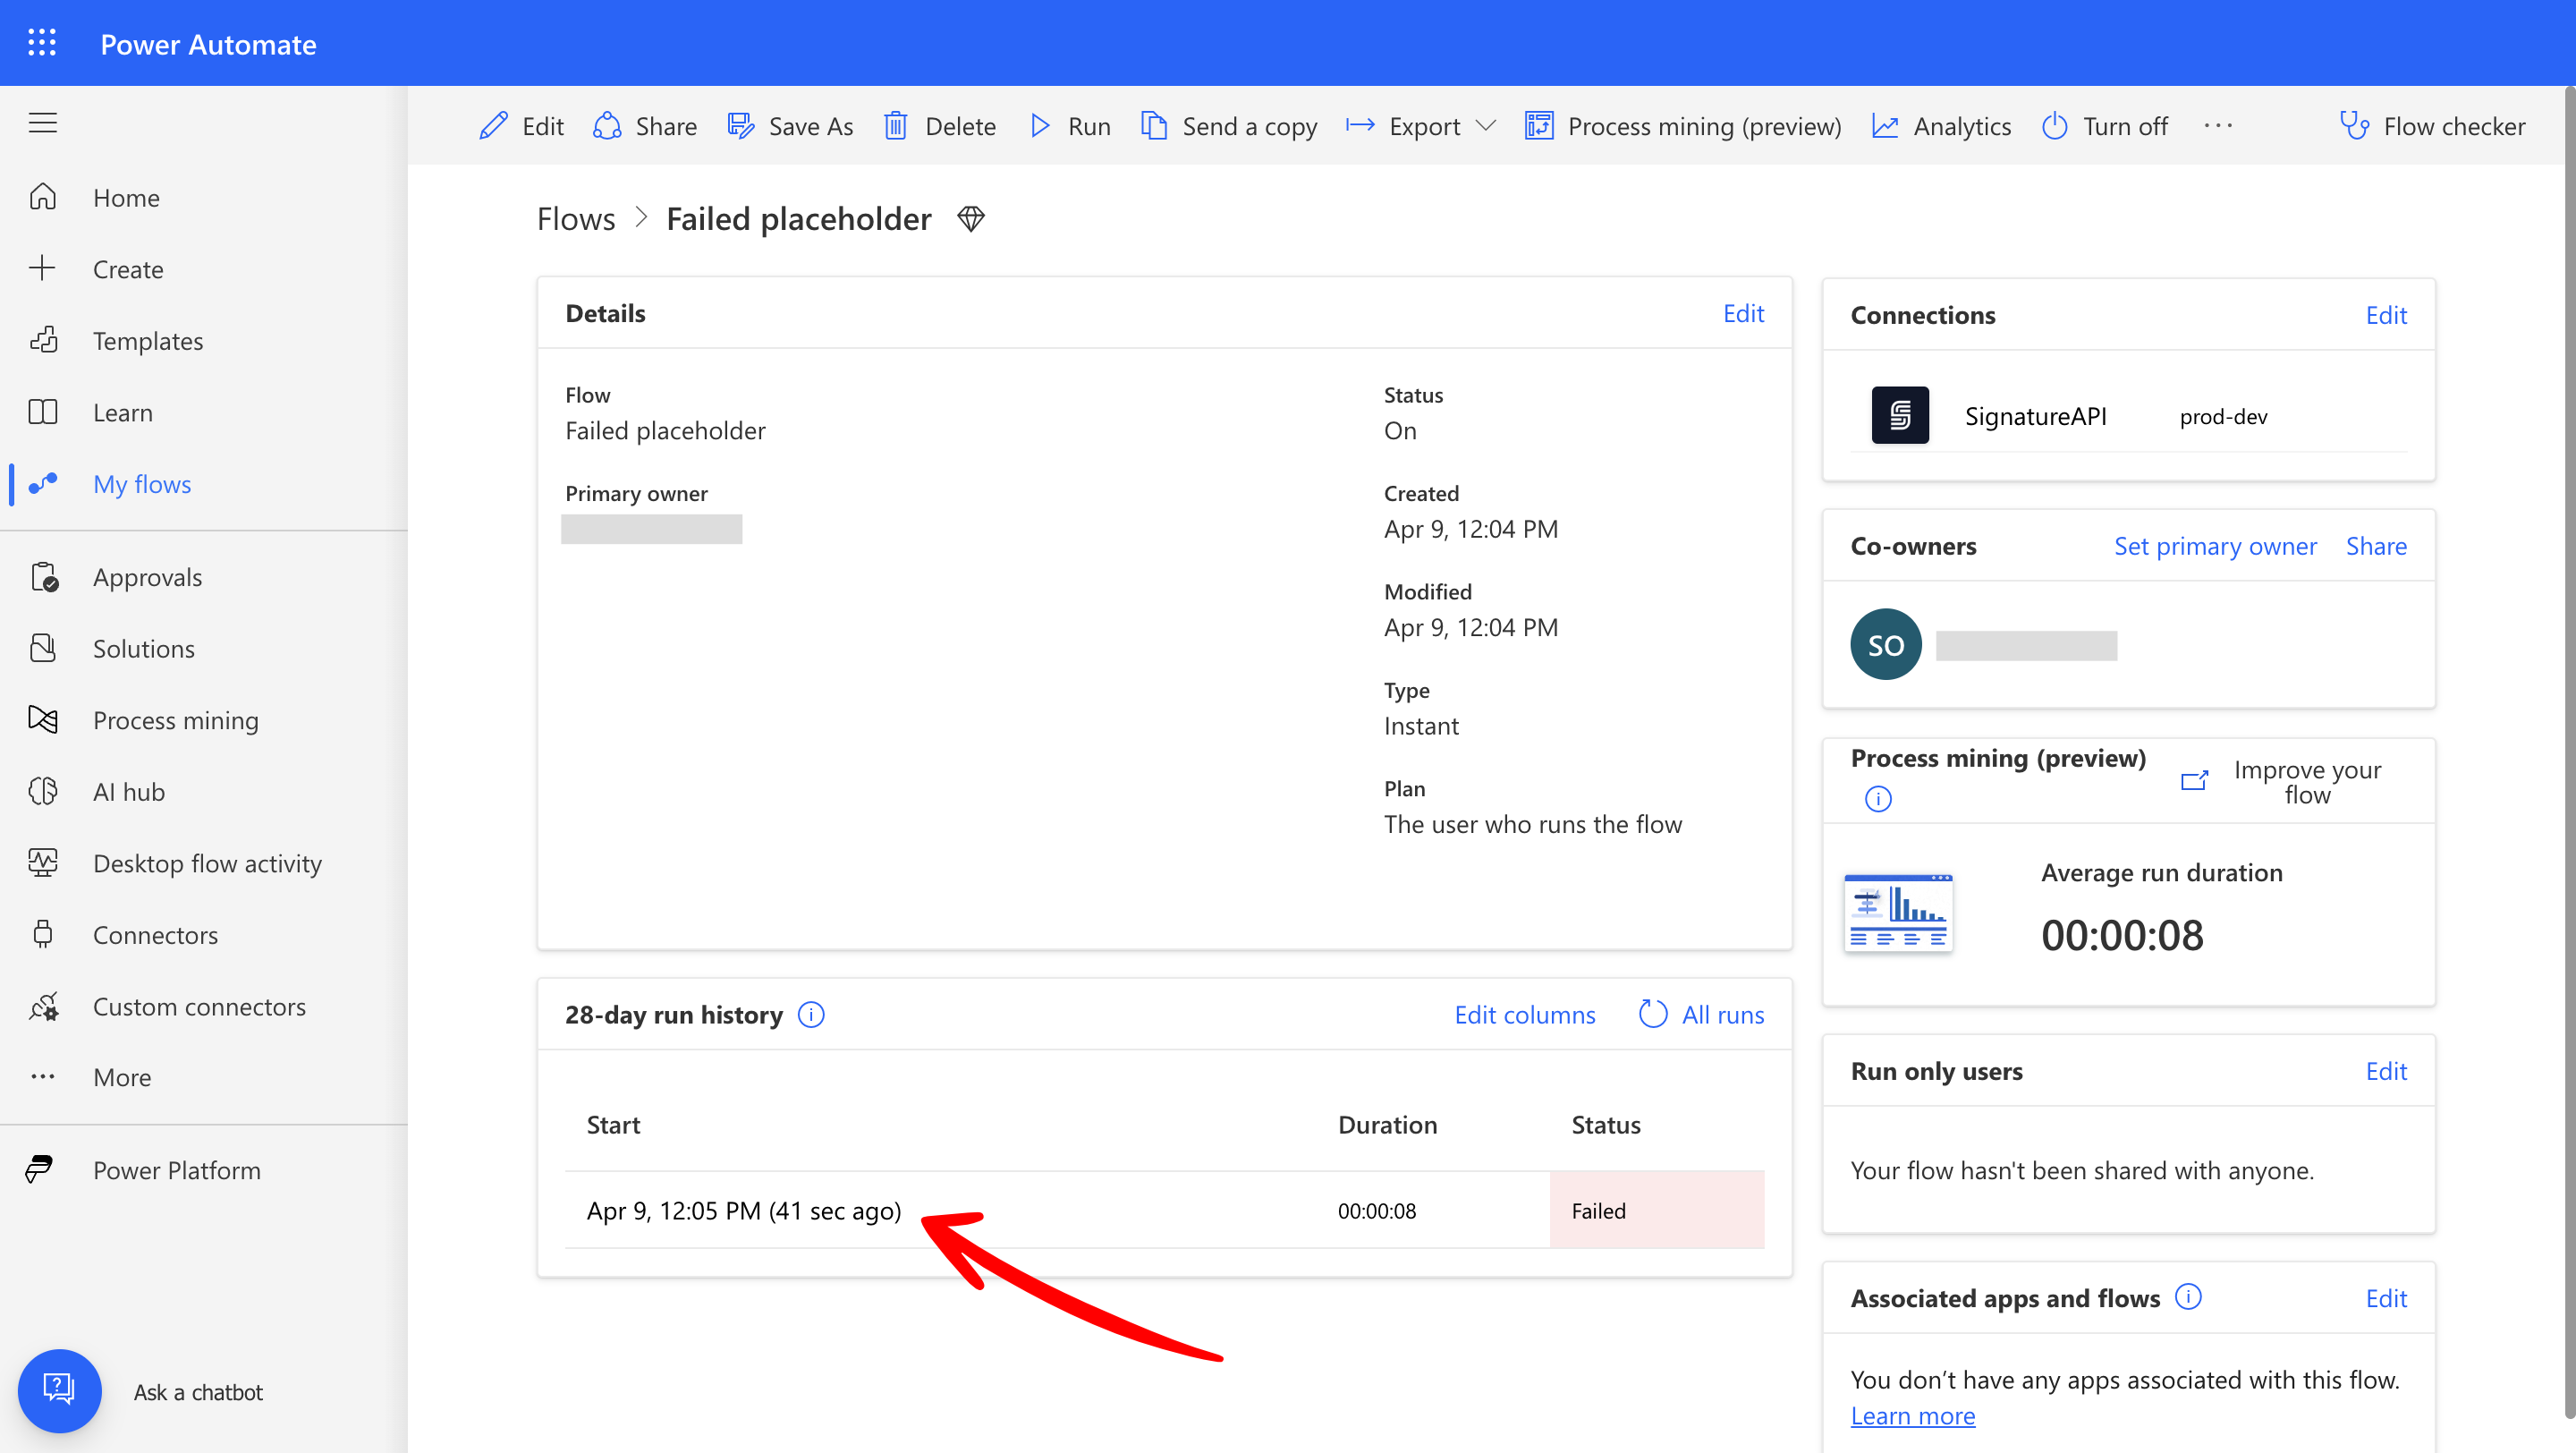The image size is (2576, 1453).
Task: Click Save As in toolbar
Action: click(790, 126)
